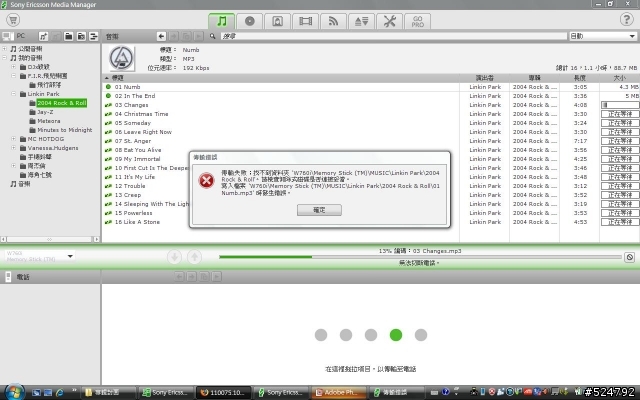Click the magnifier search icon
640x400 pixels.
click(x=213, y=36)
